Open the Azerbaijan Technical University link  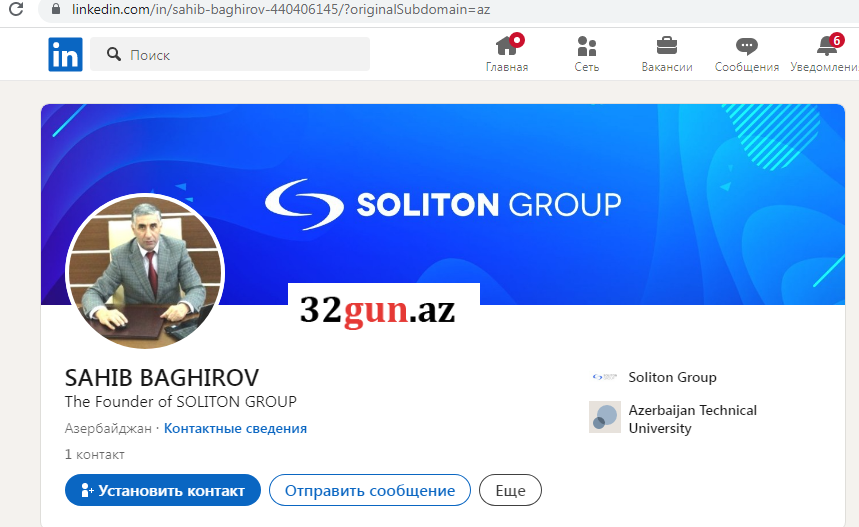[692, 419]
